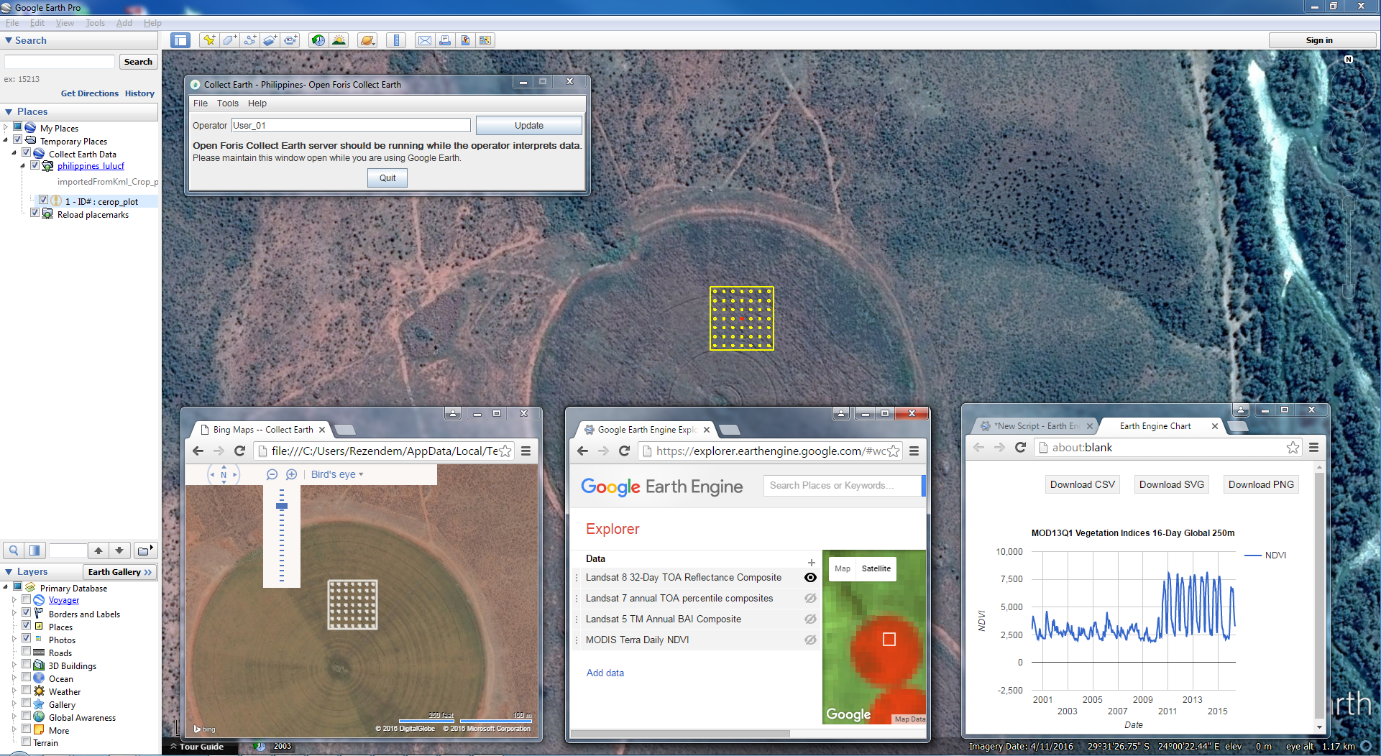Image resolution: width=1381 pixels, height=756 pixels.
Task: Click the Get Directions link
Action: [x=89, y=93]
